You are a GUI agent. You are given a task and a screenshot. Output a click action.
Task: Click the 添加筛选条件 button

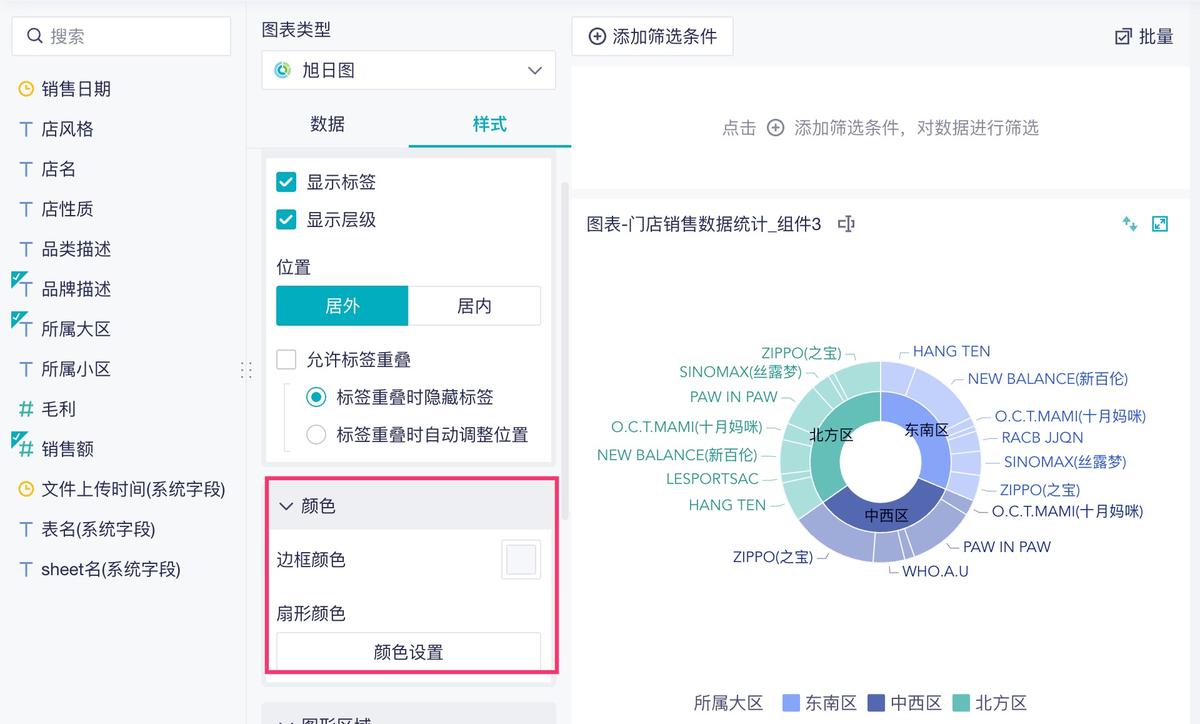(652, 36)
